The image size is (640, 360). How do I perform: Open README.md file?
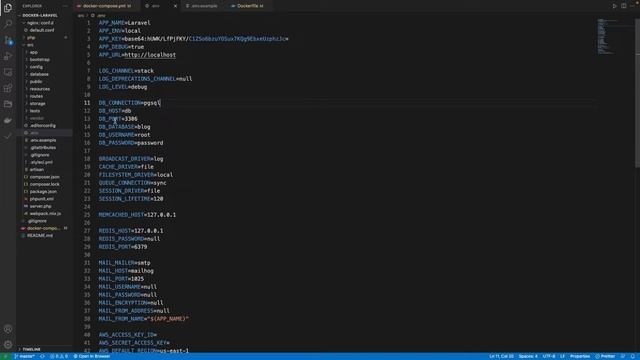pyautogui.click(x=40, y=236)
